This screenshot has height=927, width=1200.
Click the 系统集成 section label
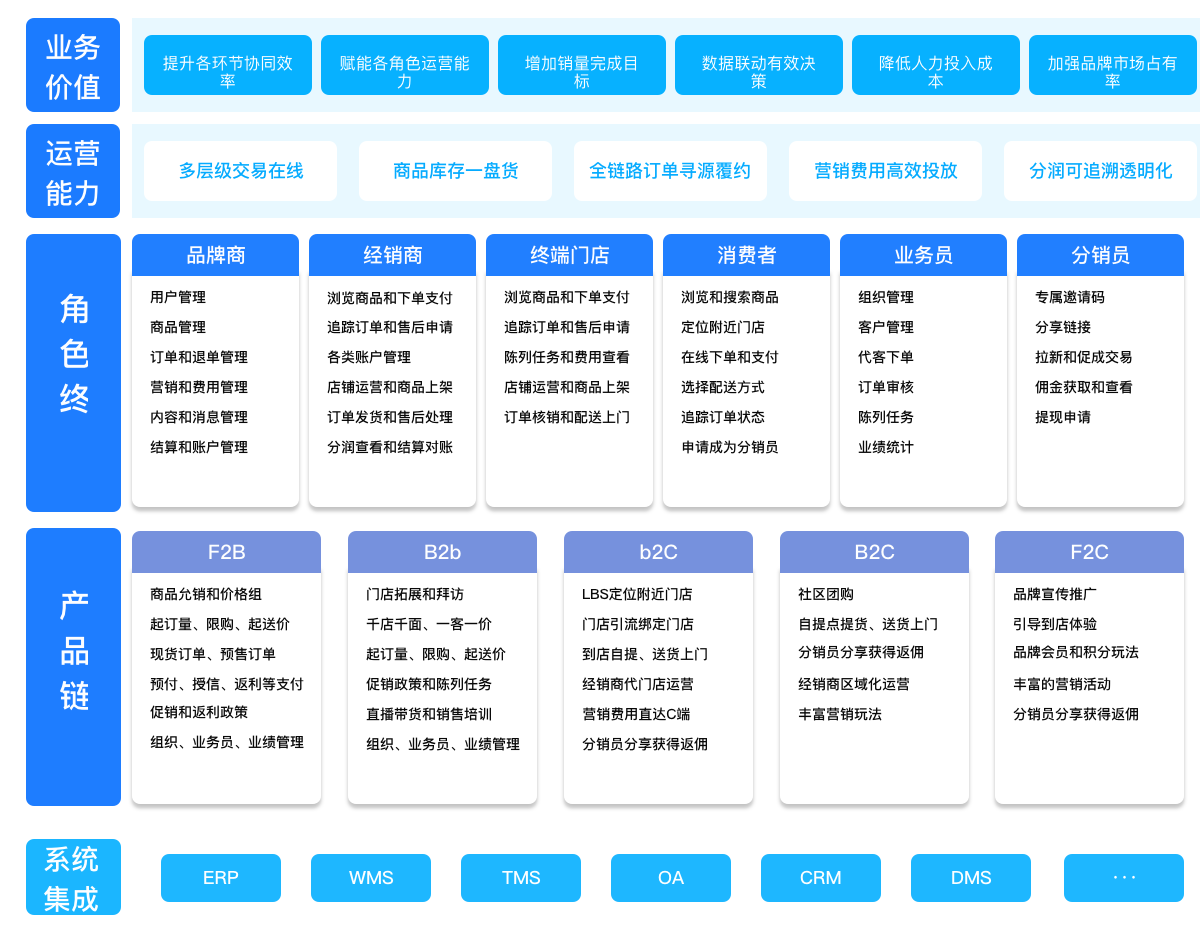(x=73, y=877)
